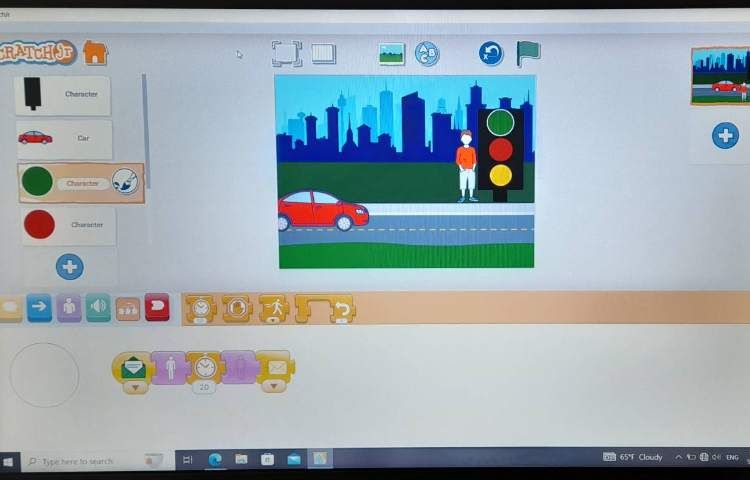Click the orange Home icon

[95, 53]
